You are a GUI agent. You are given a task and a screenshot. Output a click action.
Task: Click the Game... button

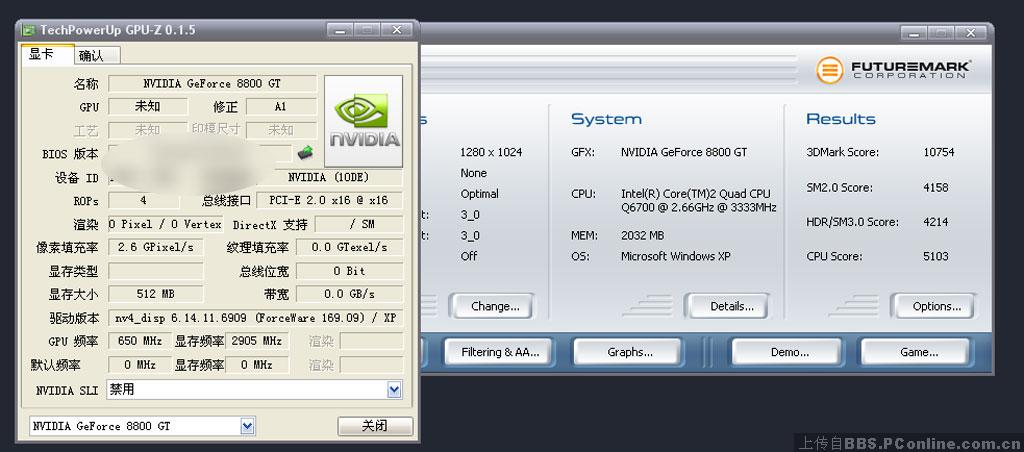[x=915, y=352]
